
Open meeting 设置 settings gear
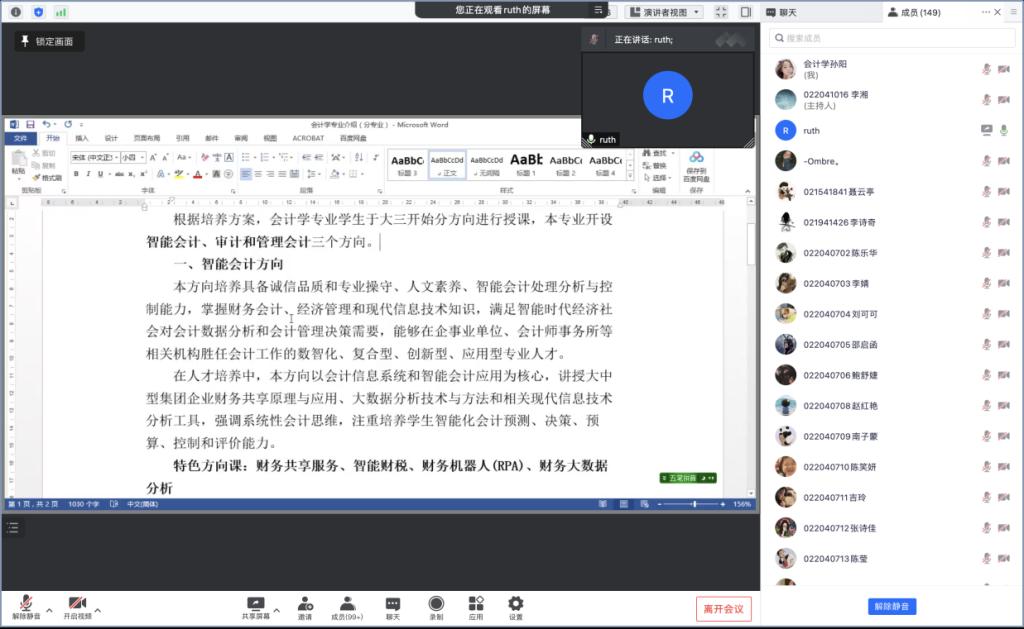[515, 604]
